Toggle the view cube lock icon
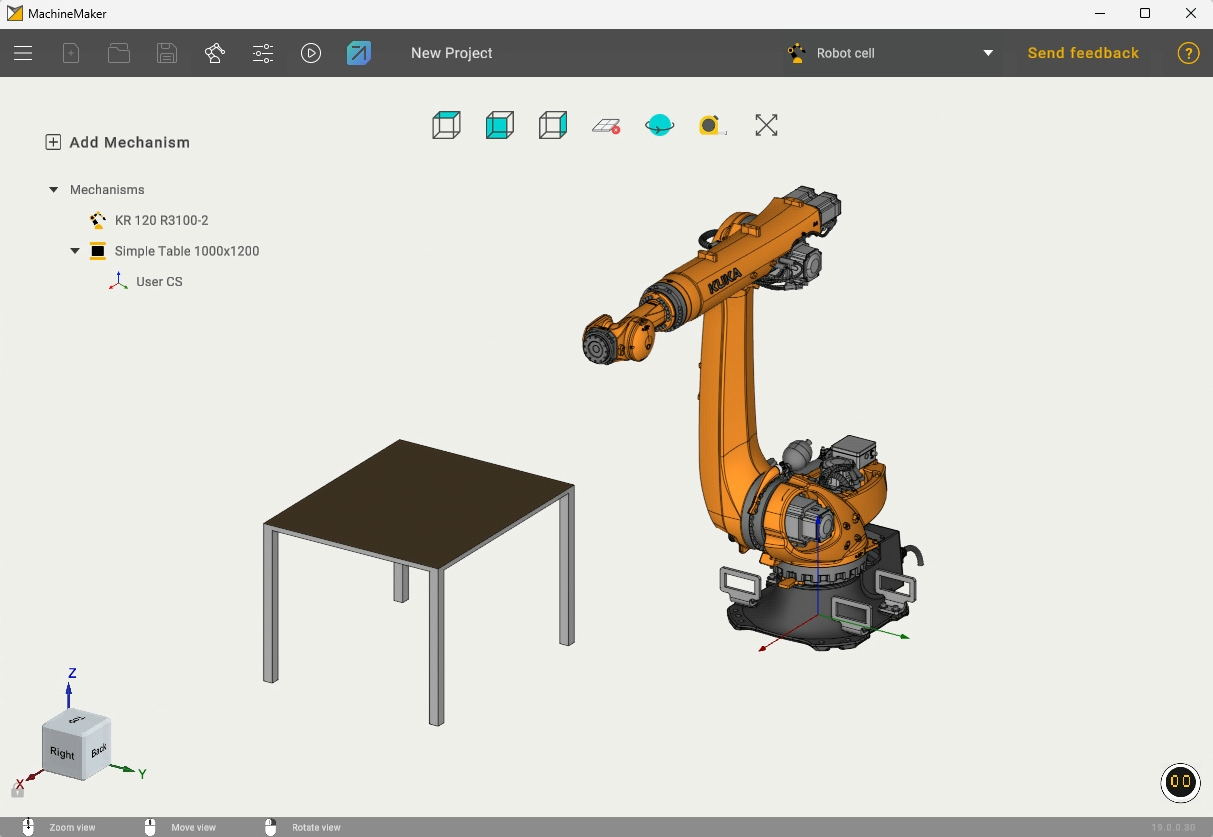The width and height of the screenshot is (1213, 837). click(x=17, y=791)
